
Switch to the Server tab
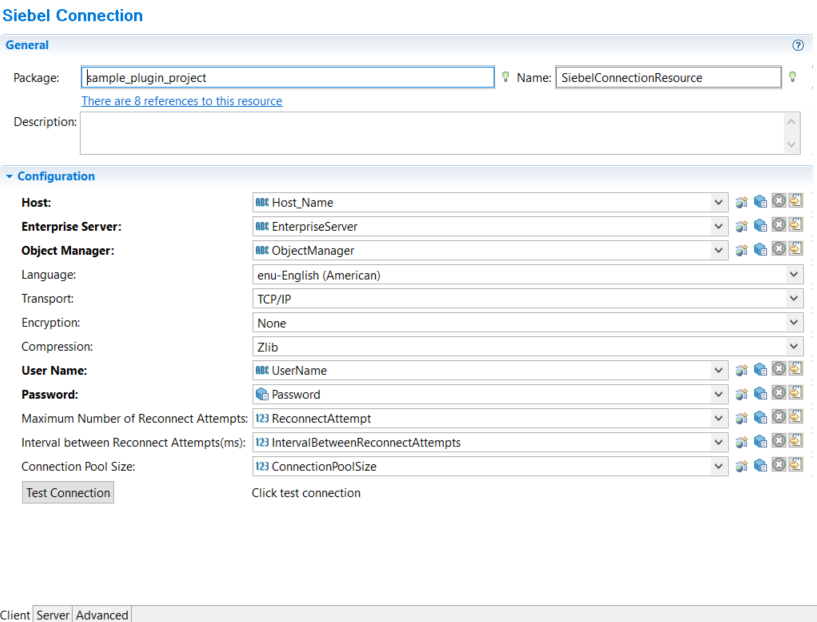click(x=53, y=615)
